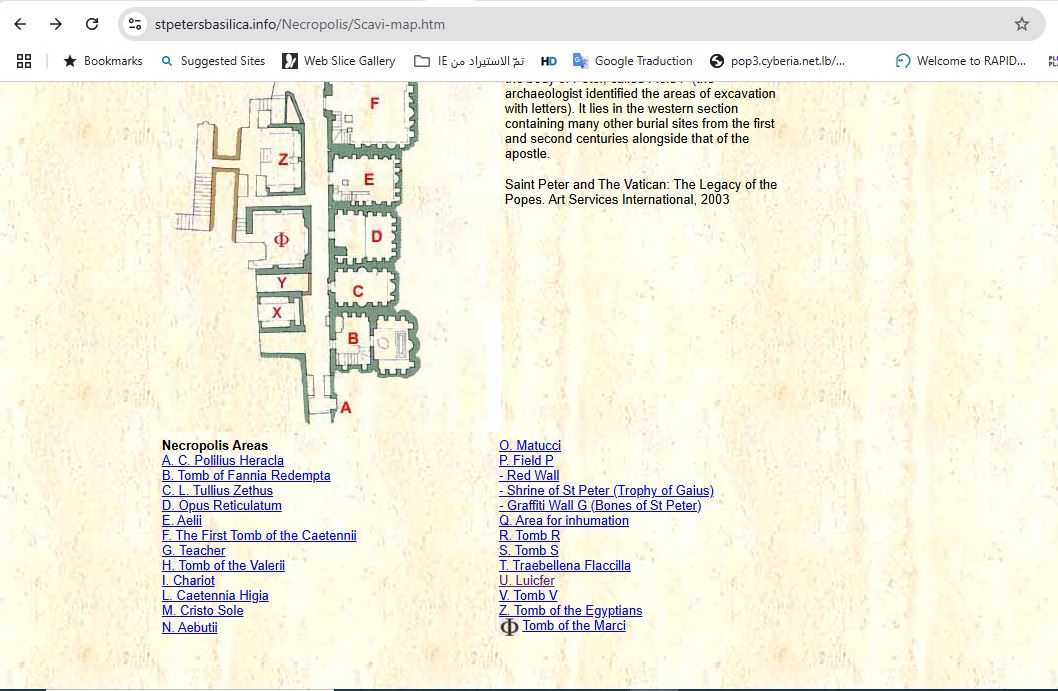Click the Tomb of the Marci link
The image size is (1058, 691).
click(x=573, y=626)
